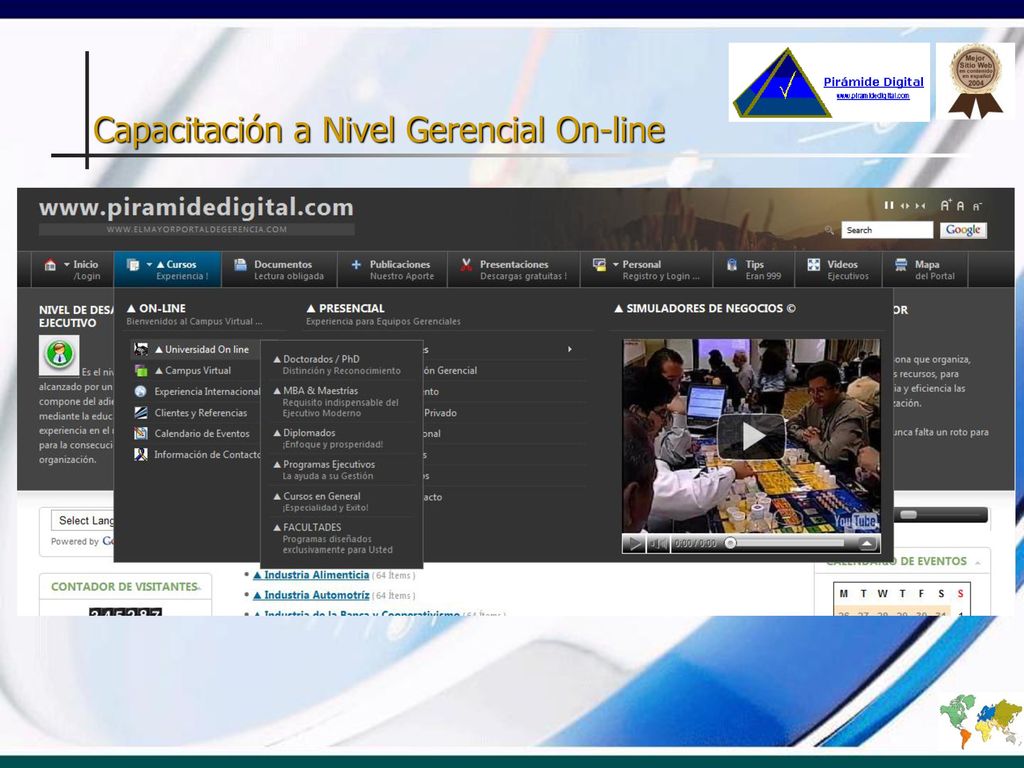Click the ON-LINE column heading
This screenshot has height=768, width=1024.
[x=157, y=308]
